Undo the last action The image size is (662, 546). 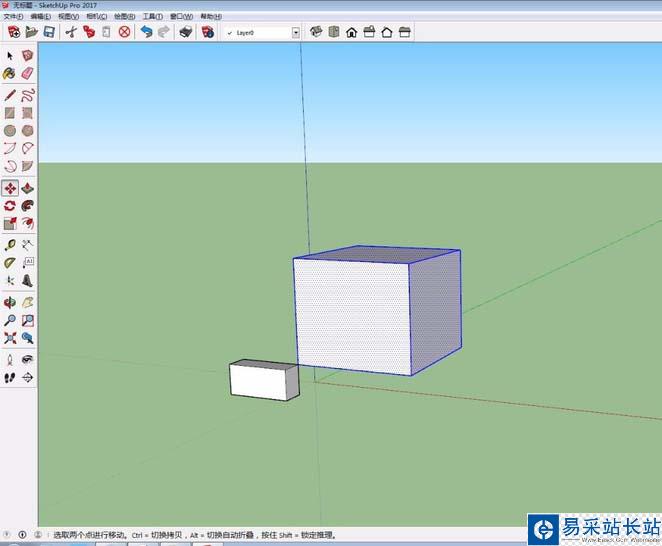(146, 32)
